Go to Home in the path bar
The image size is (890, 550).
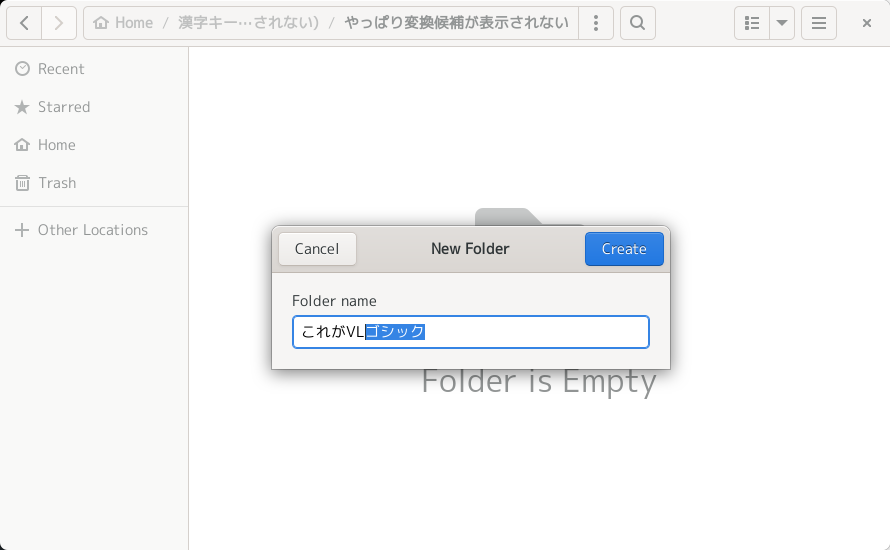(x=123, y=23)
